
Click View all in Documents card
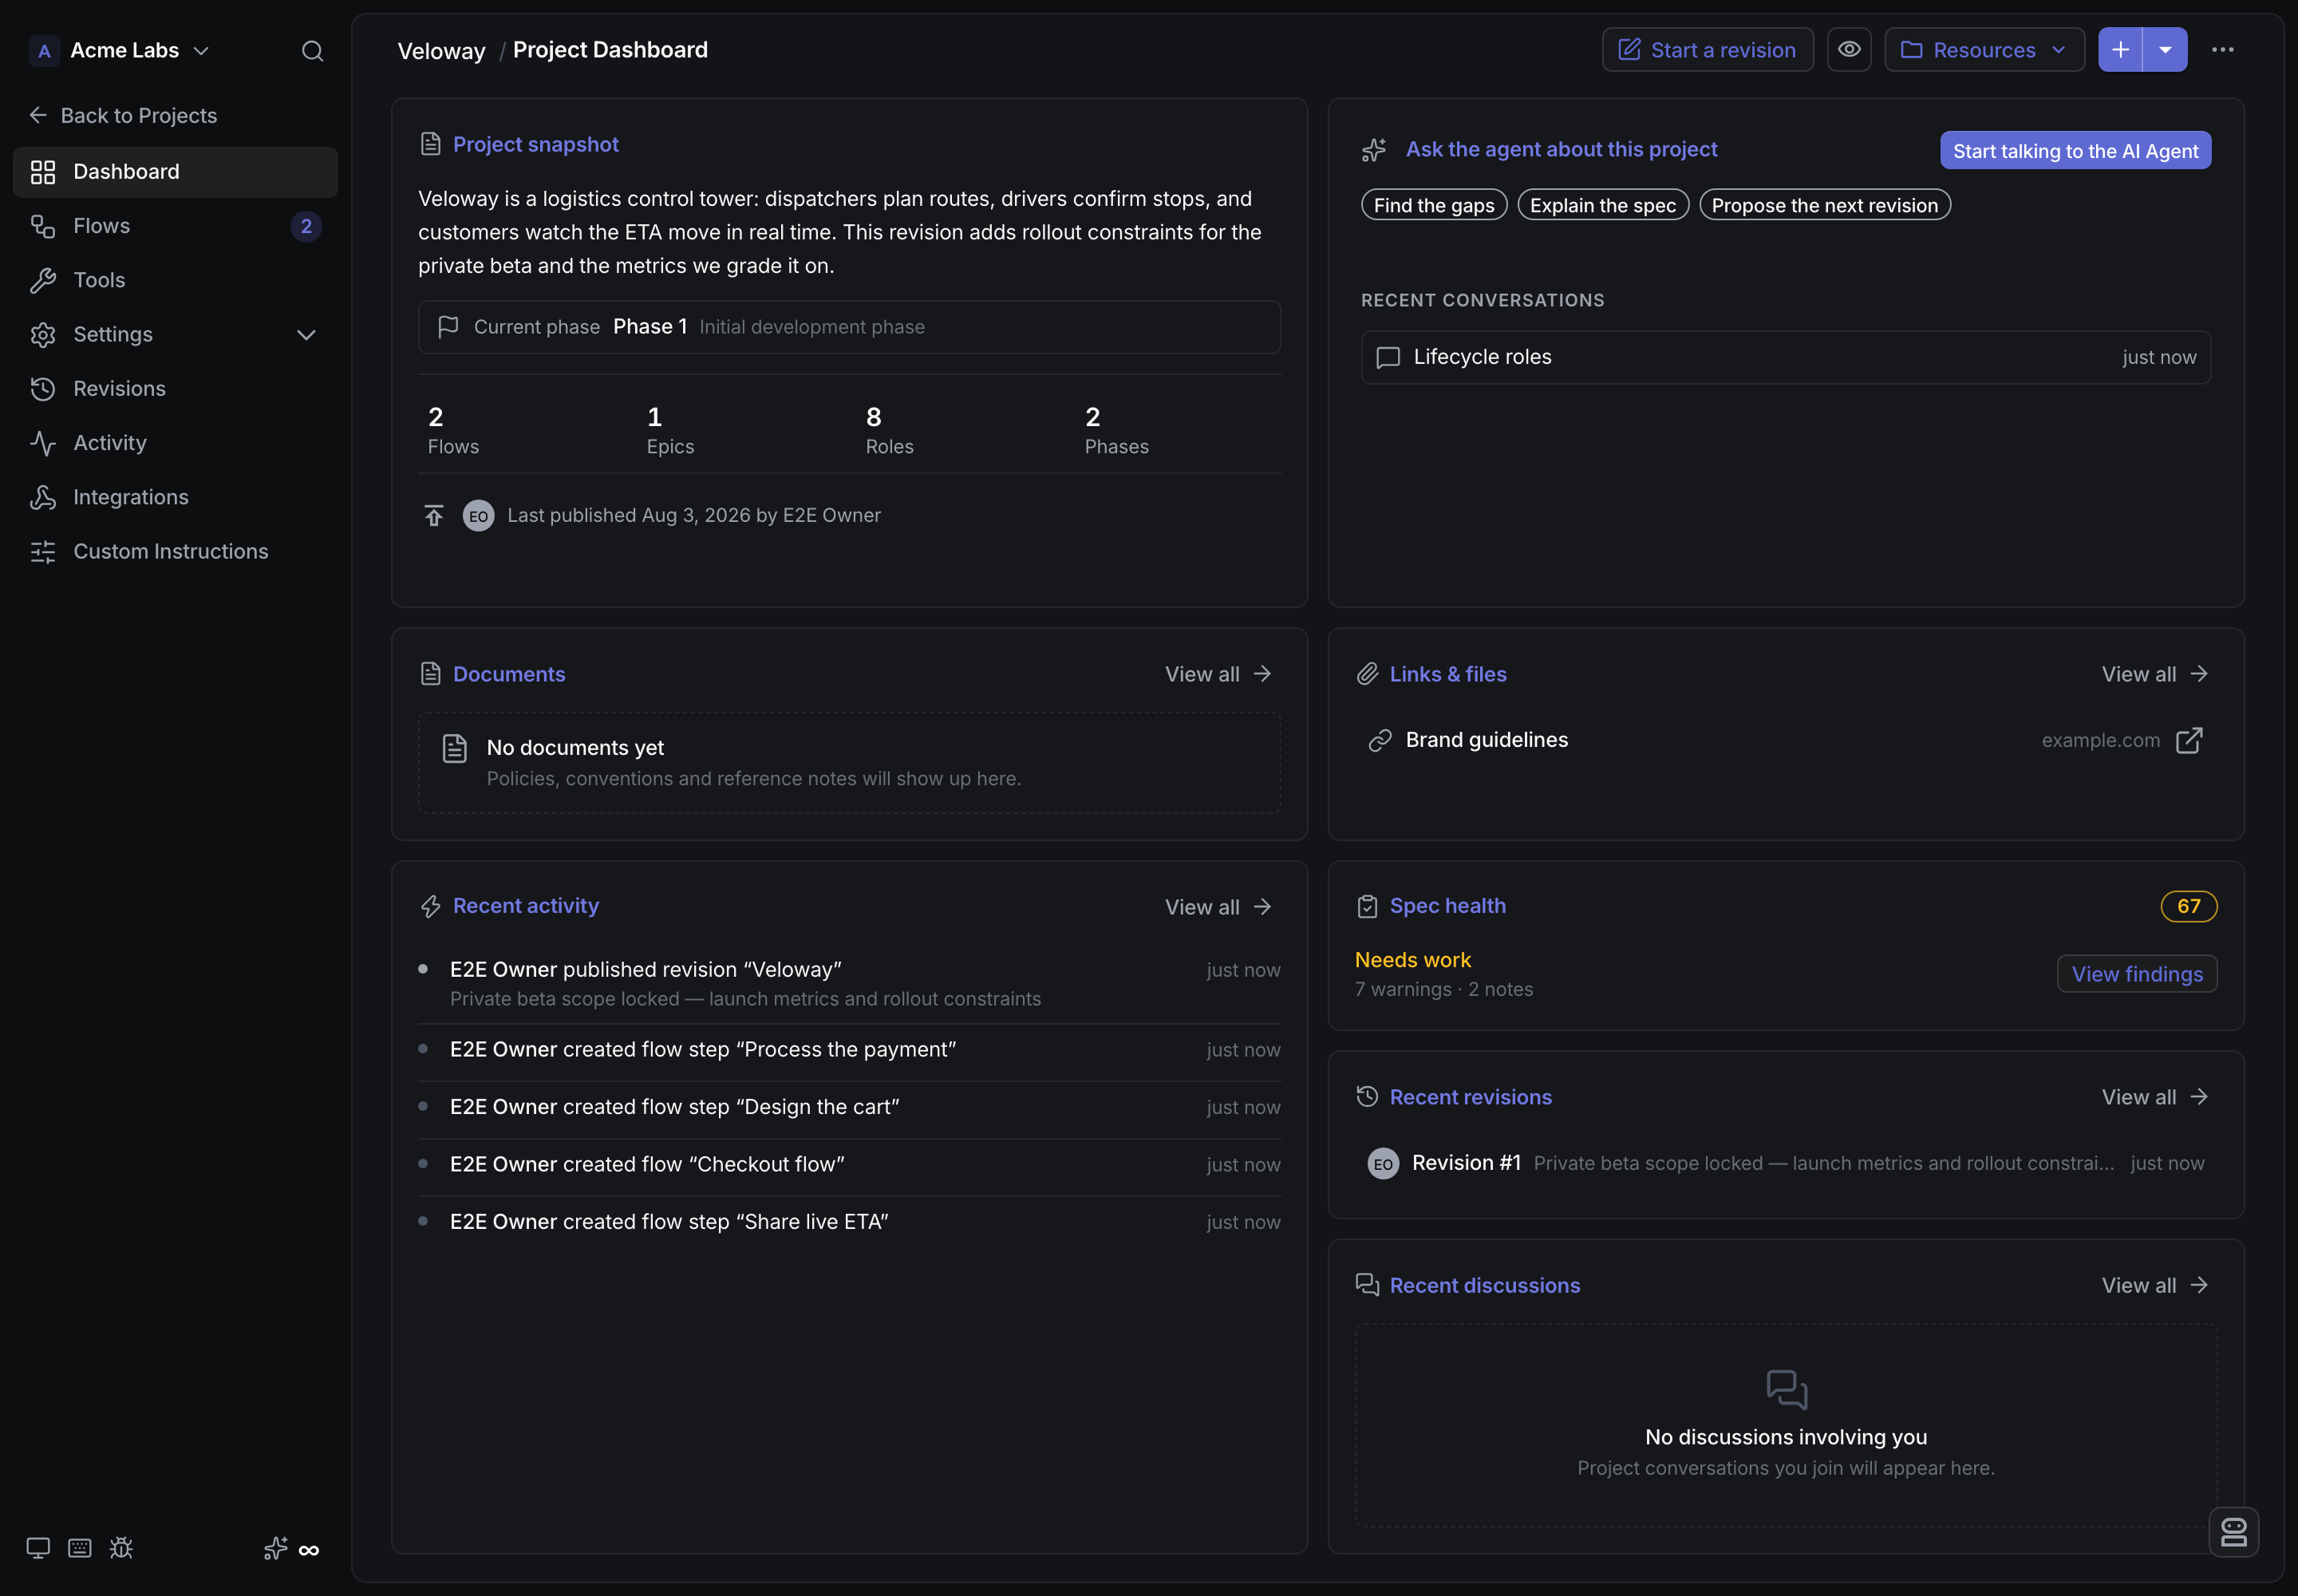[1218, 674]
